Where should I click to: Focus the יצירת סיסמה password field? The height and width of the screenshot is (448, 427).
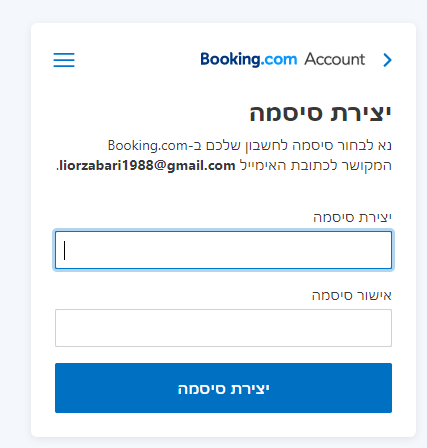tap(223, 250)
